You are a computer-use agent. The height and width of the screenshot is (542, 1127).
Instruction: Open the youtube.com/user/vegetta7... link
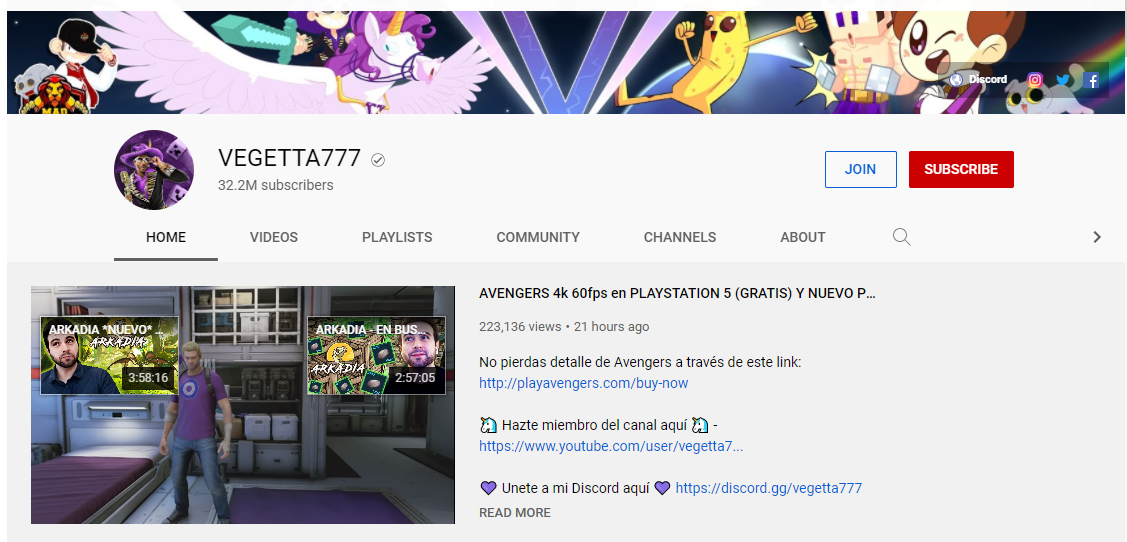[611, 446]
